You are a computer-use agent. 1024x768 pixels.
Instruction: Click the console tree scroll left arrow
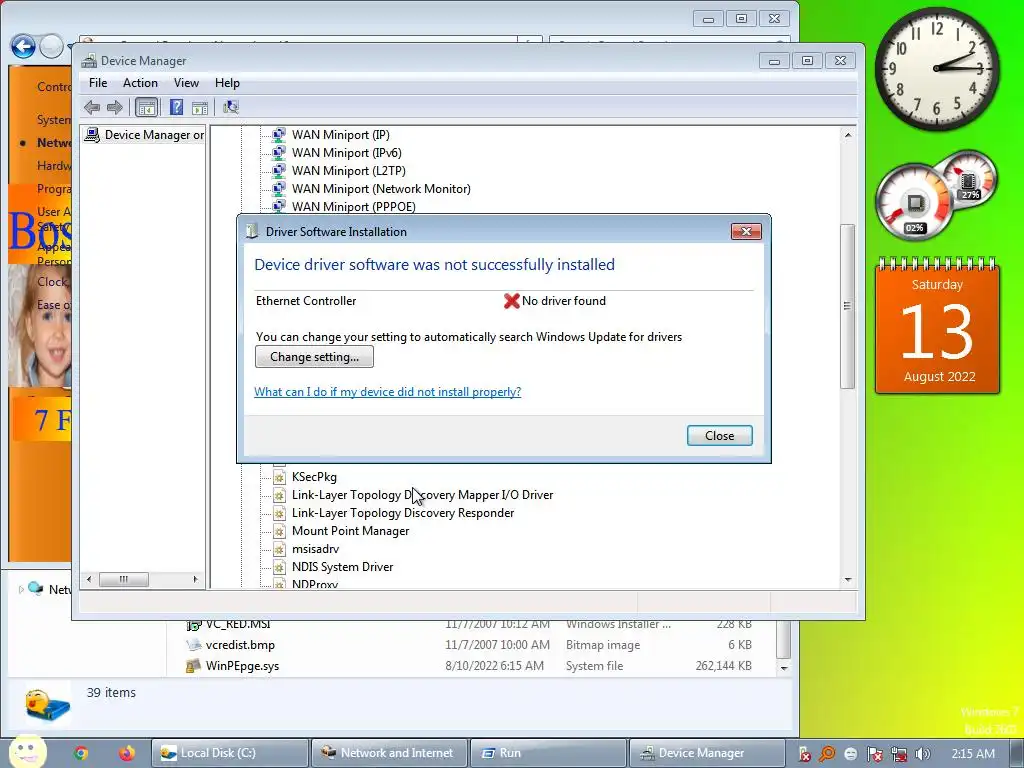coord(89,579)
